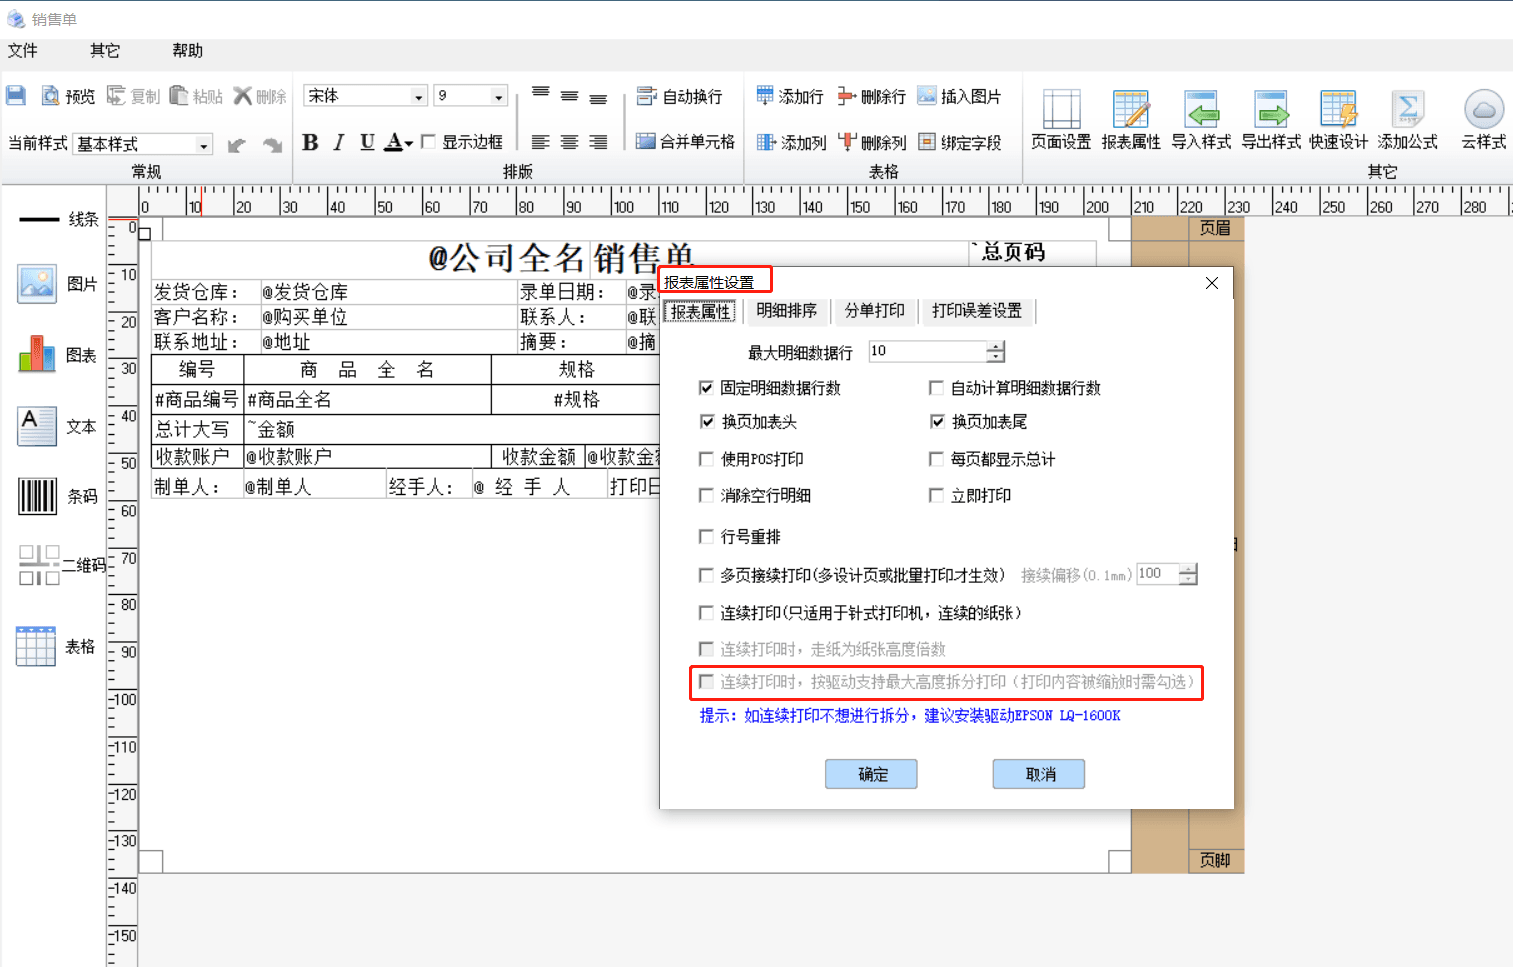
Task: Enable 多页接续打印 checkbox
Action: 706,575
